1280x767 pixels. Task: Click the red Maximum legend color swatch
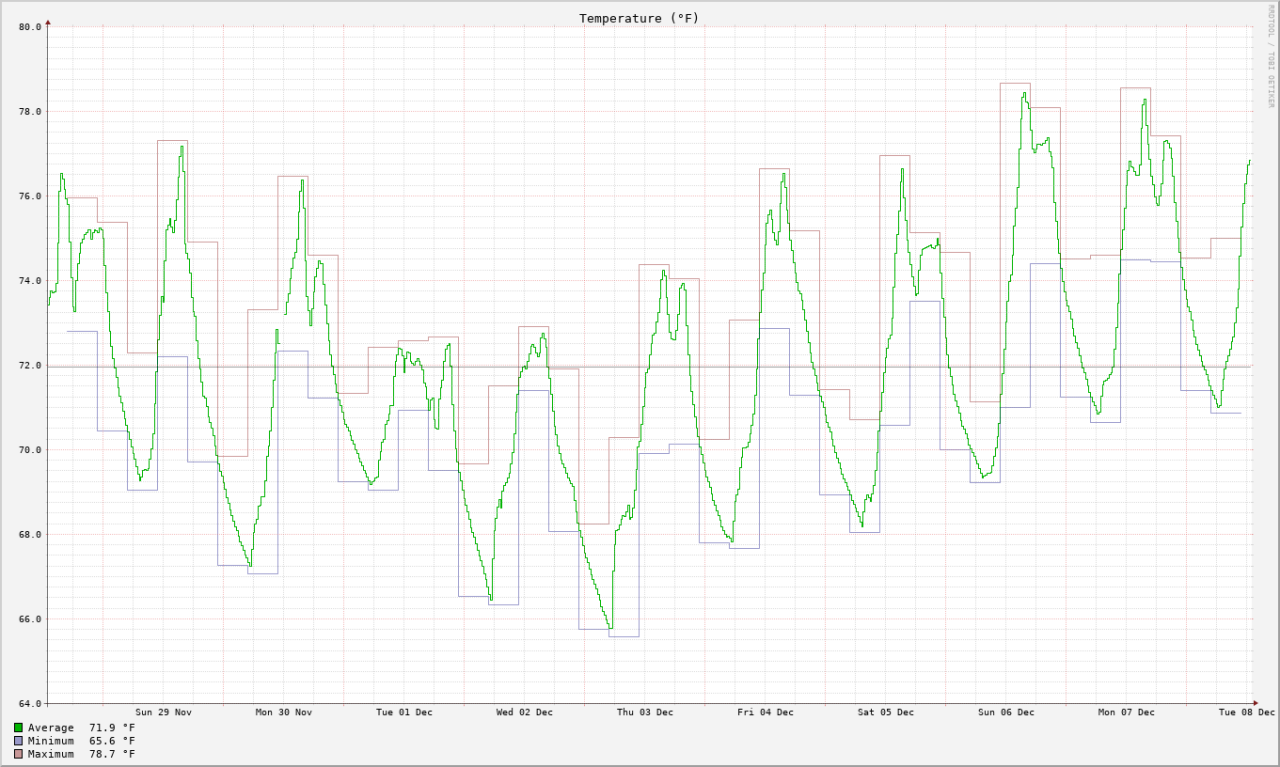[19, 754]
